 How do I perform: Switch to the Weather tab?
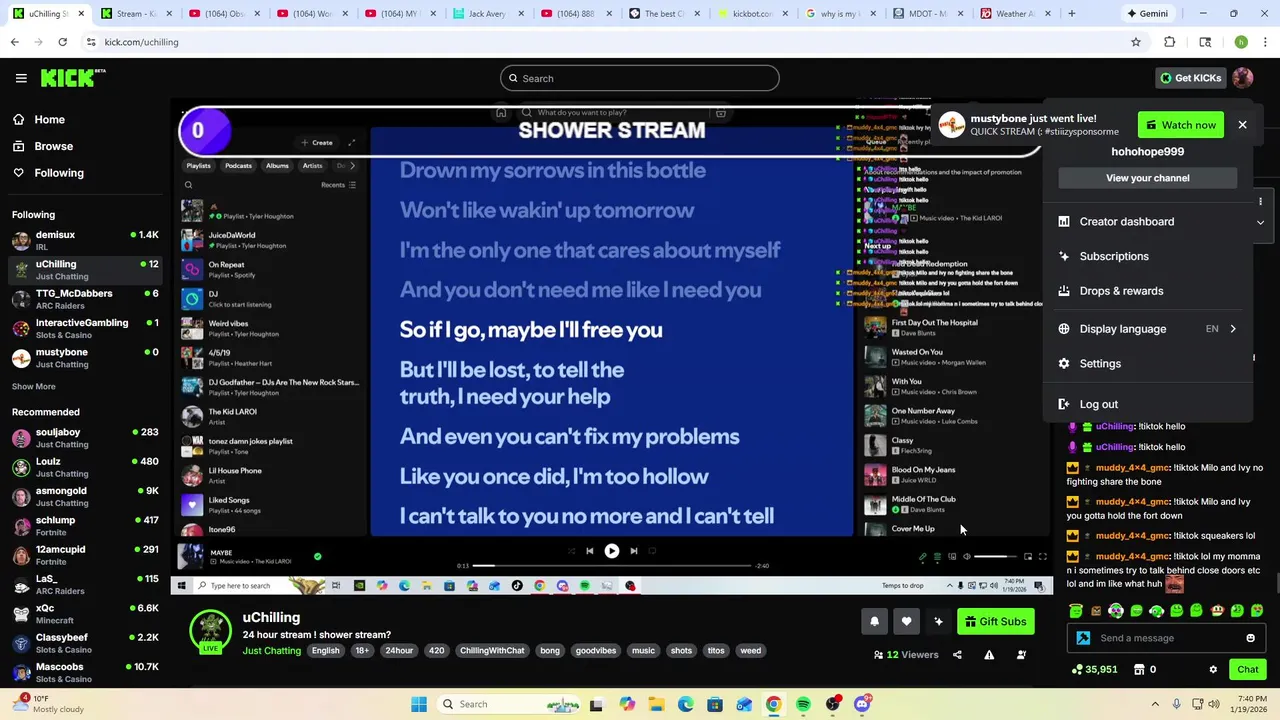pos(1013,14)
